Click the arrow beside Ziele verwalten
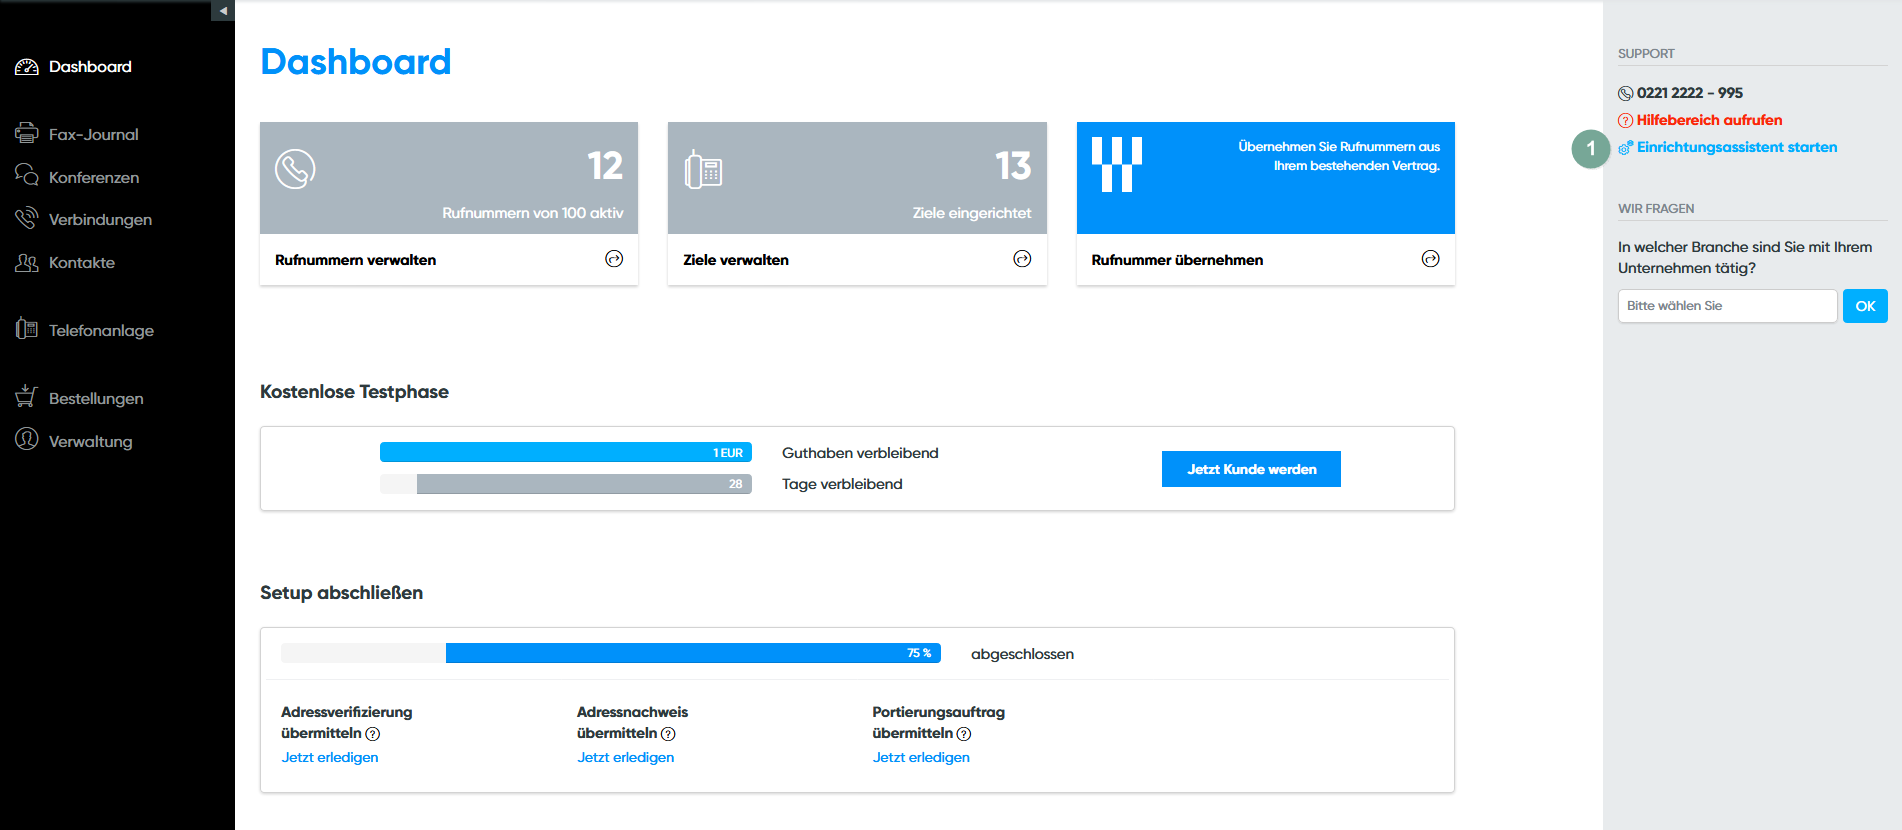Image resolution: width=1902 pixels, height=830 pixels. click(x=1022, y=259)
